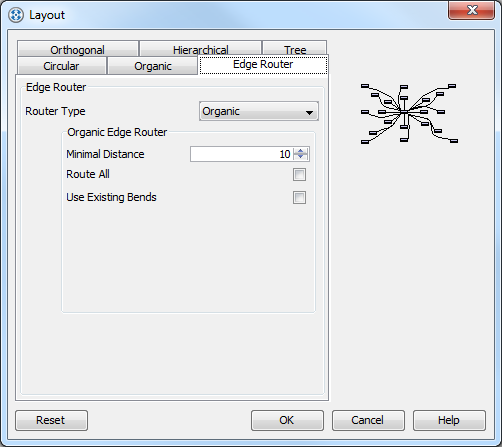Click the organic edge router preview image

[409, 114]
